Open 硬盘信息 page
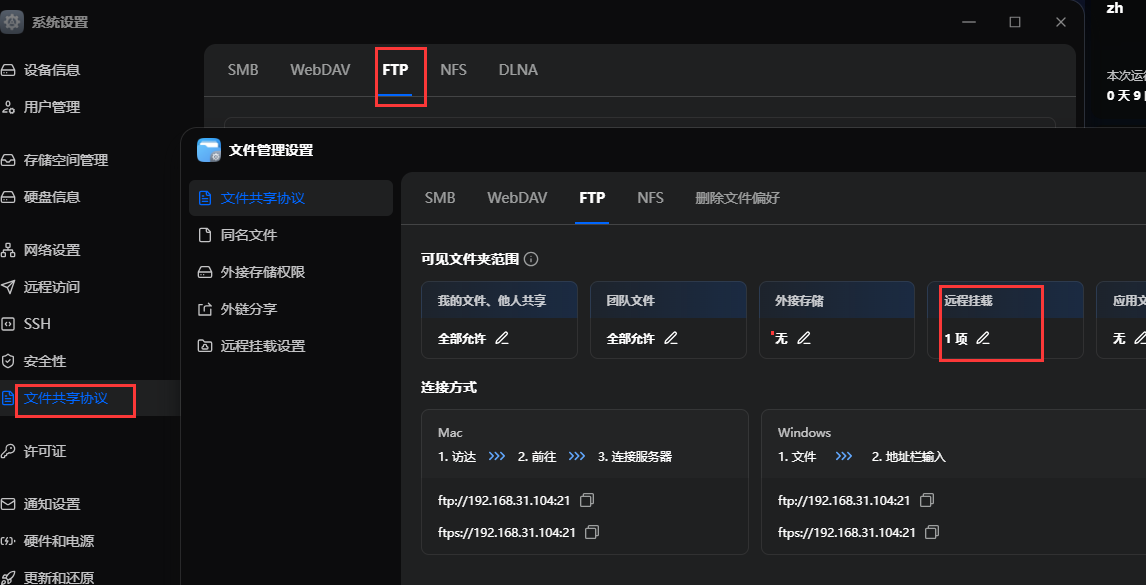 tap(51, 197)
